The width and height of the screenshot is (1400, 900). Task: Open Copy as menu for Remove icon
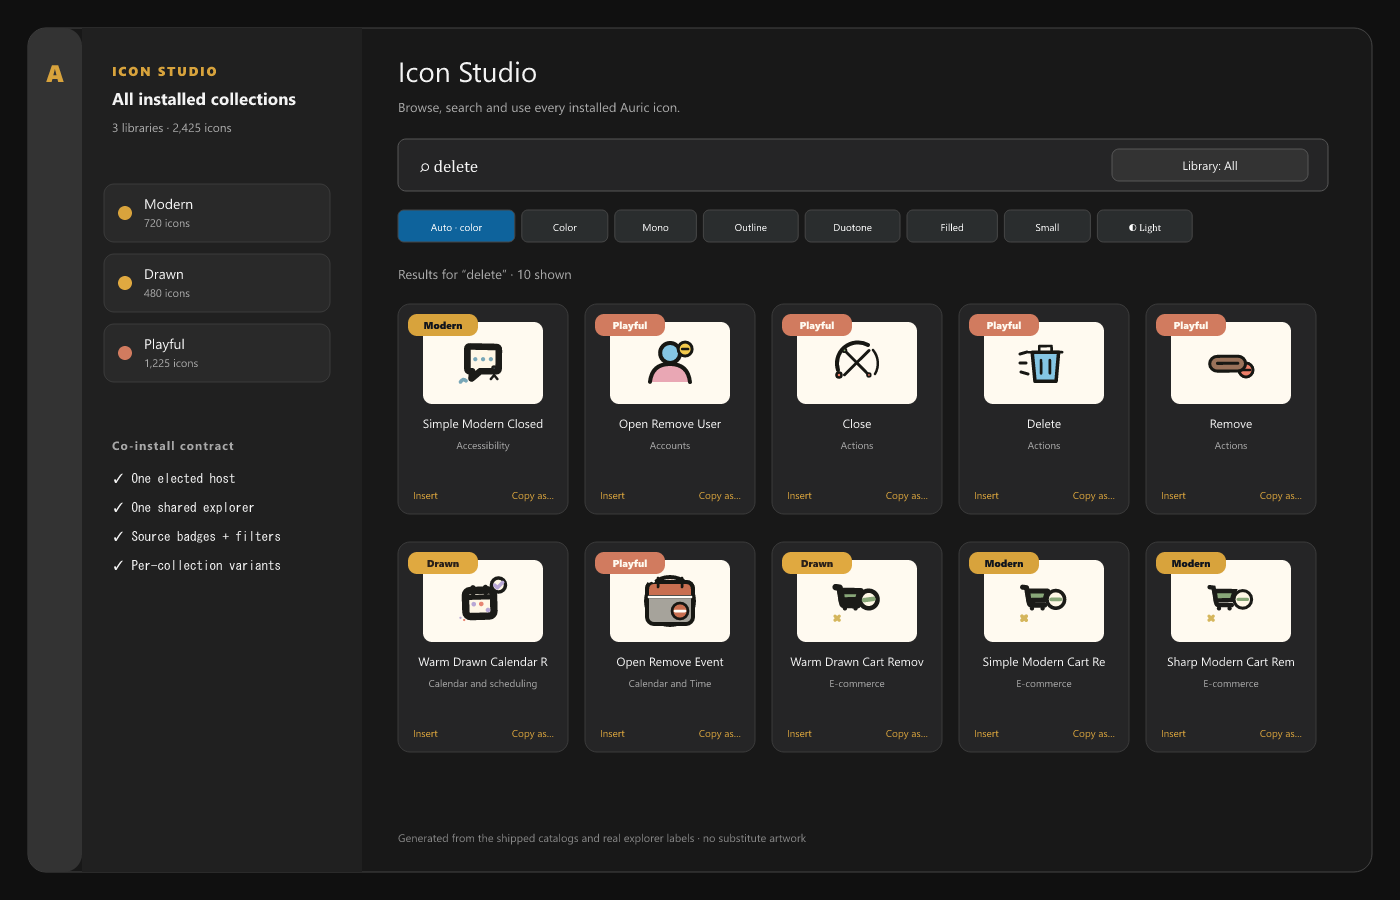[1280, 496]
